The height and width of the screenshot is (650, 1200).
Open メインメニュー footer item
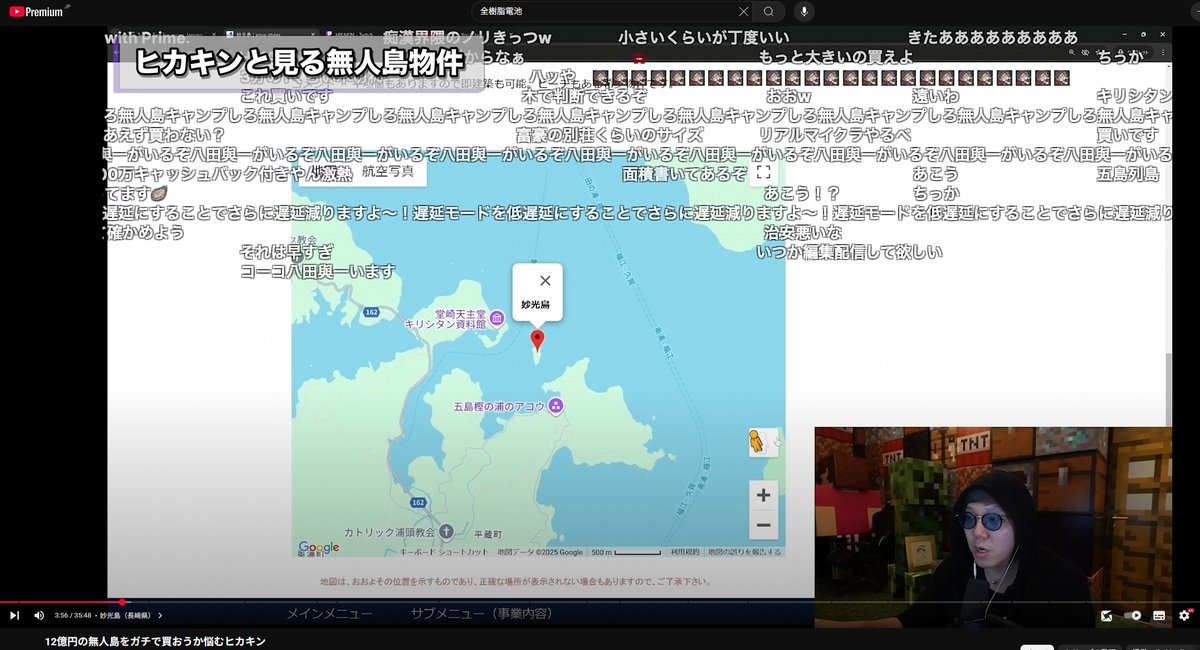(330, 613)
